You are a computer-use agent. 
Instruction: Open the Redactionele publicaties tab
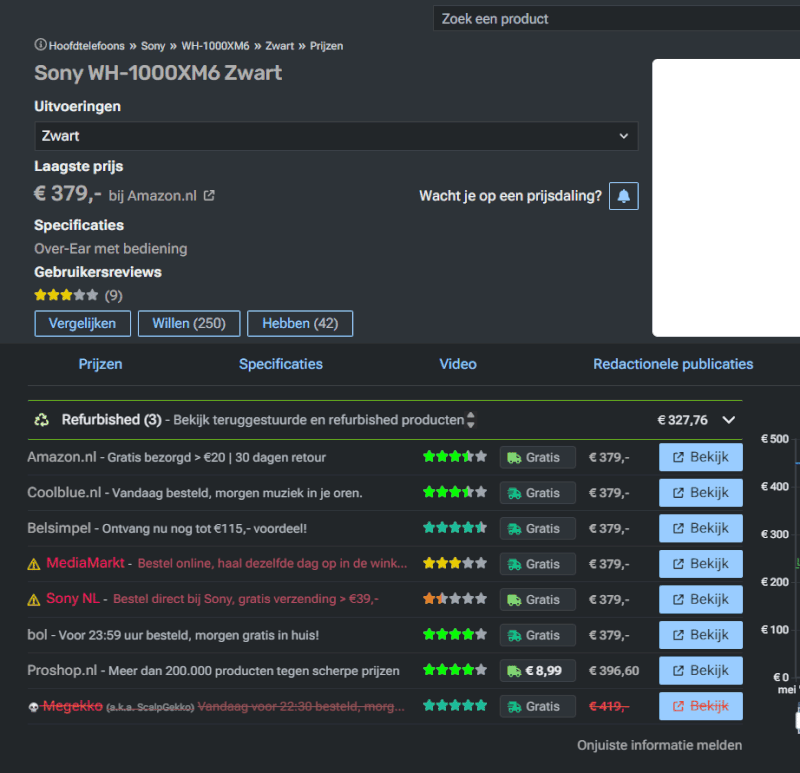673,364
